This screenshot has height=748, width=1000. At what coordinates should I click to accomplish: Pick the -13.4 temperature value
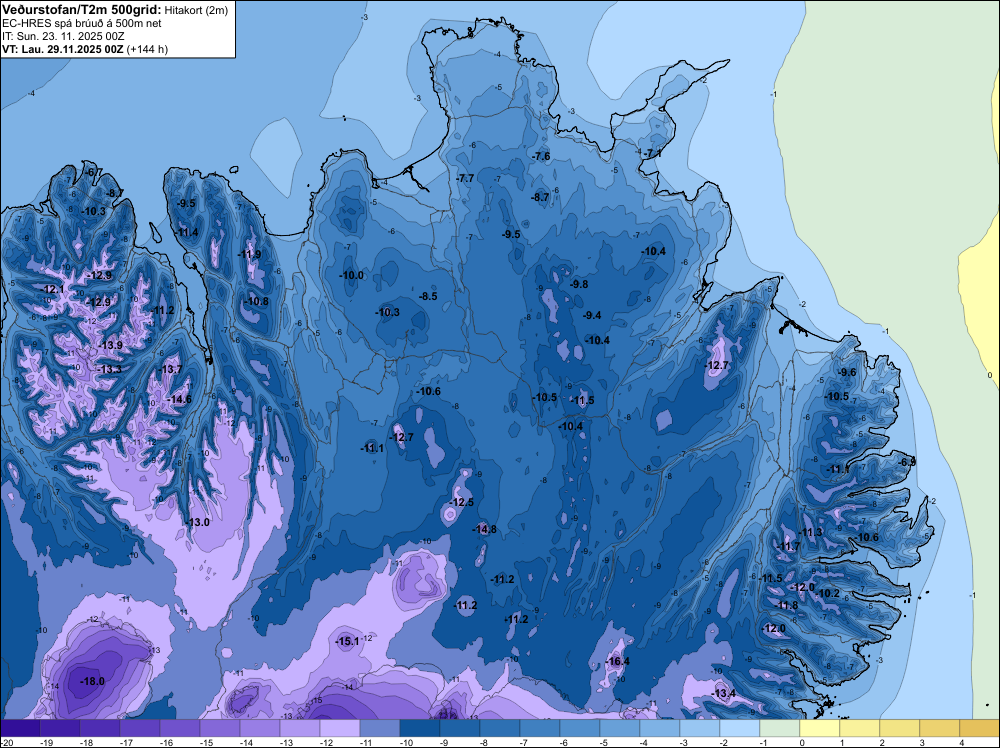pos(723,693)
